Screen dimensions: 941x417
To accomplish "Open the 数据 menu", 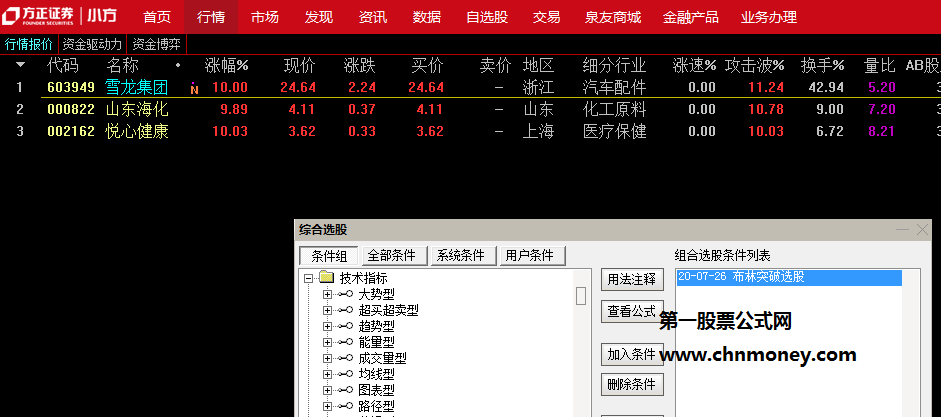I will click(x=427, y=17).
